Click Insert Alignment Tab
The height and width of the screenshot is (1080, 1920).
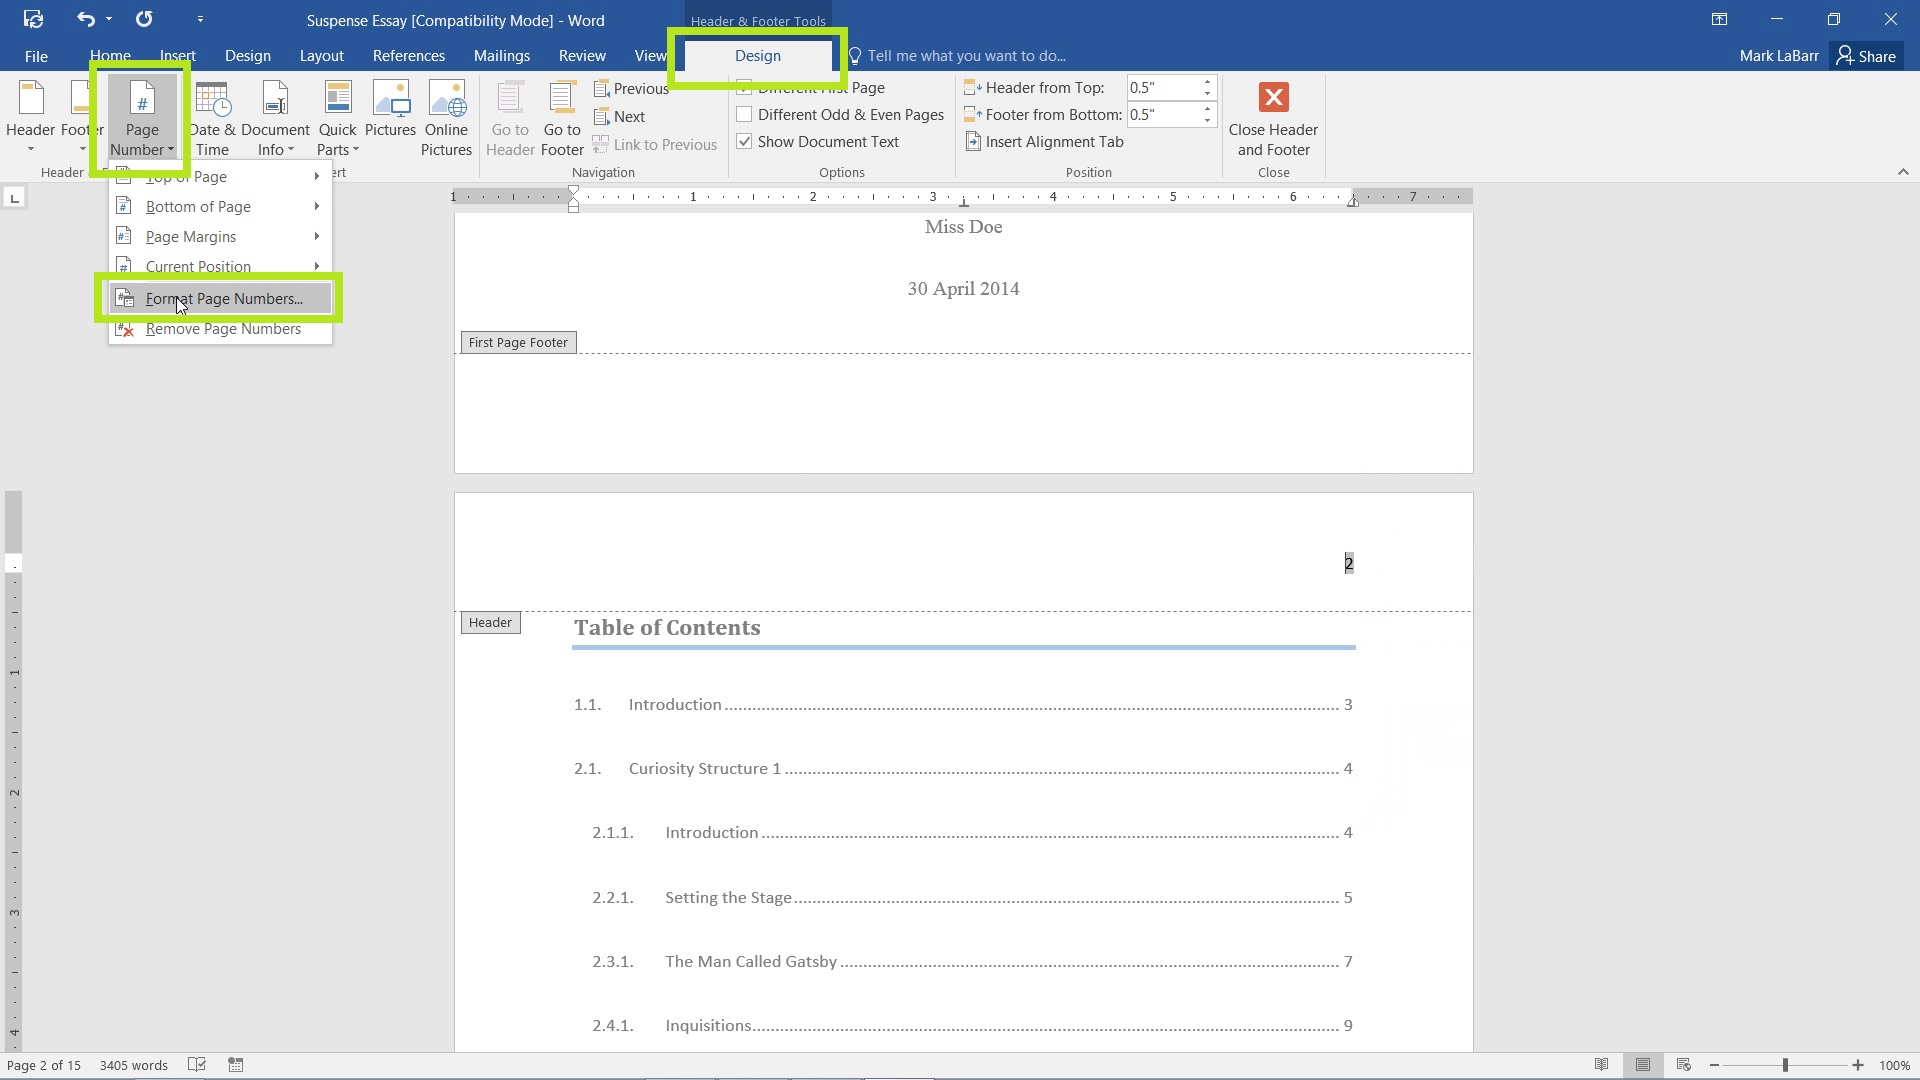1044,142
